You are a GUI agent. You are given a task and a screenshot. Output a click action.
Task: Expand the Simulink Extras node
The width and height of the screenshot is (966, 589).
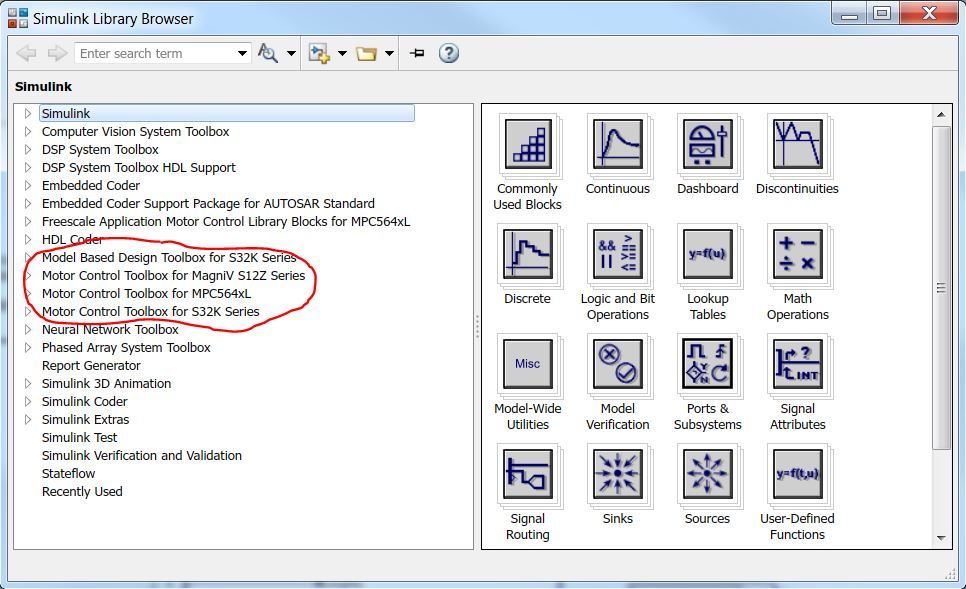pos(28,420)
